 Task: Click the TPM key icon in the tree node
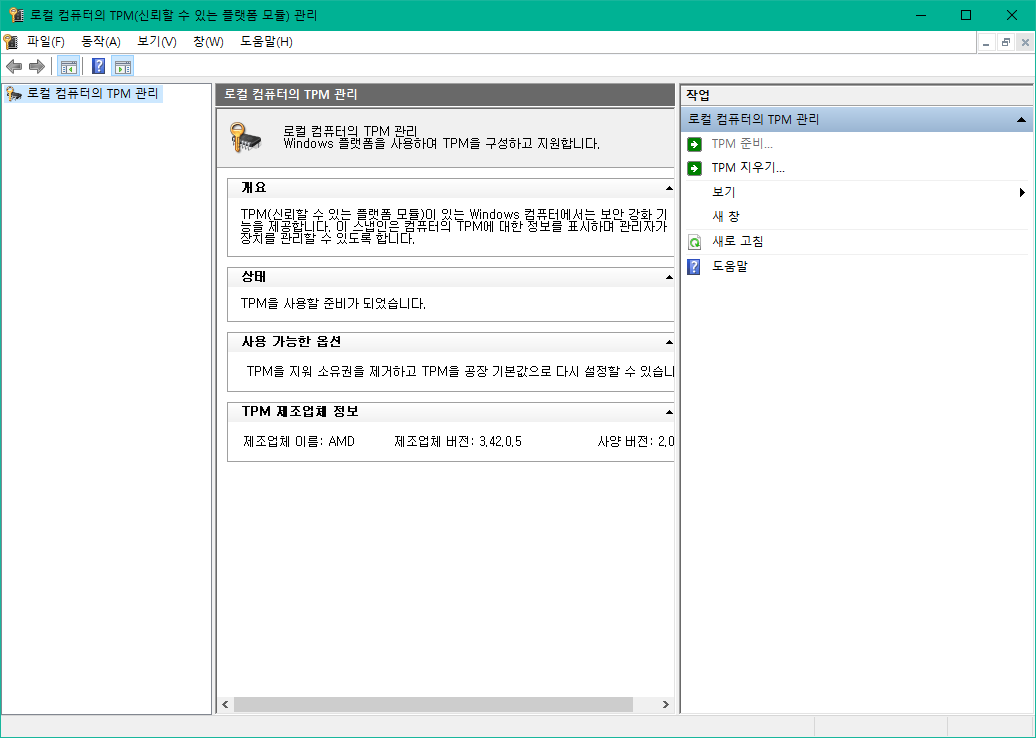[13, 94]
